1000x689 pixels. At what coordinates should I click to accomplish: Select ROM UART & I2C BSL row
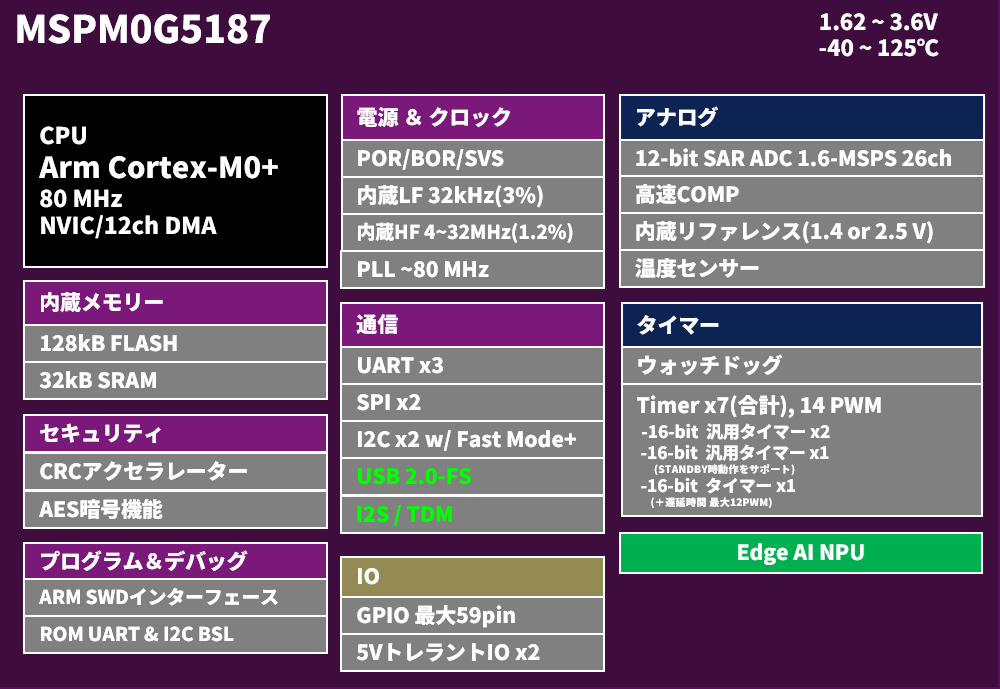tap(175, 634)
